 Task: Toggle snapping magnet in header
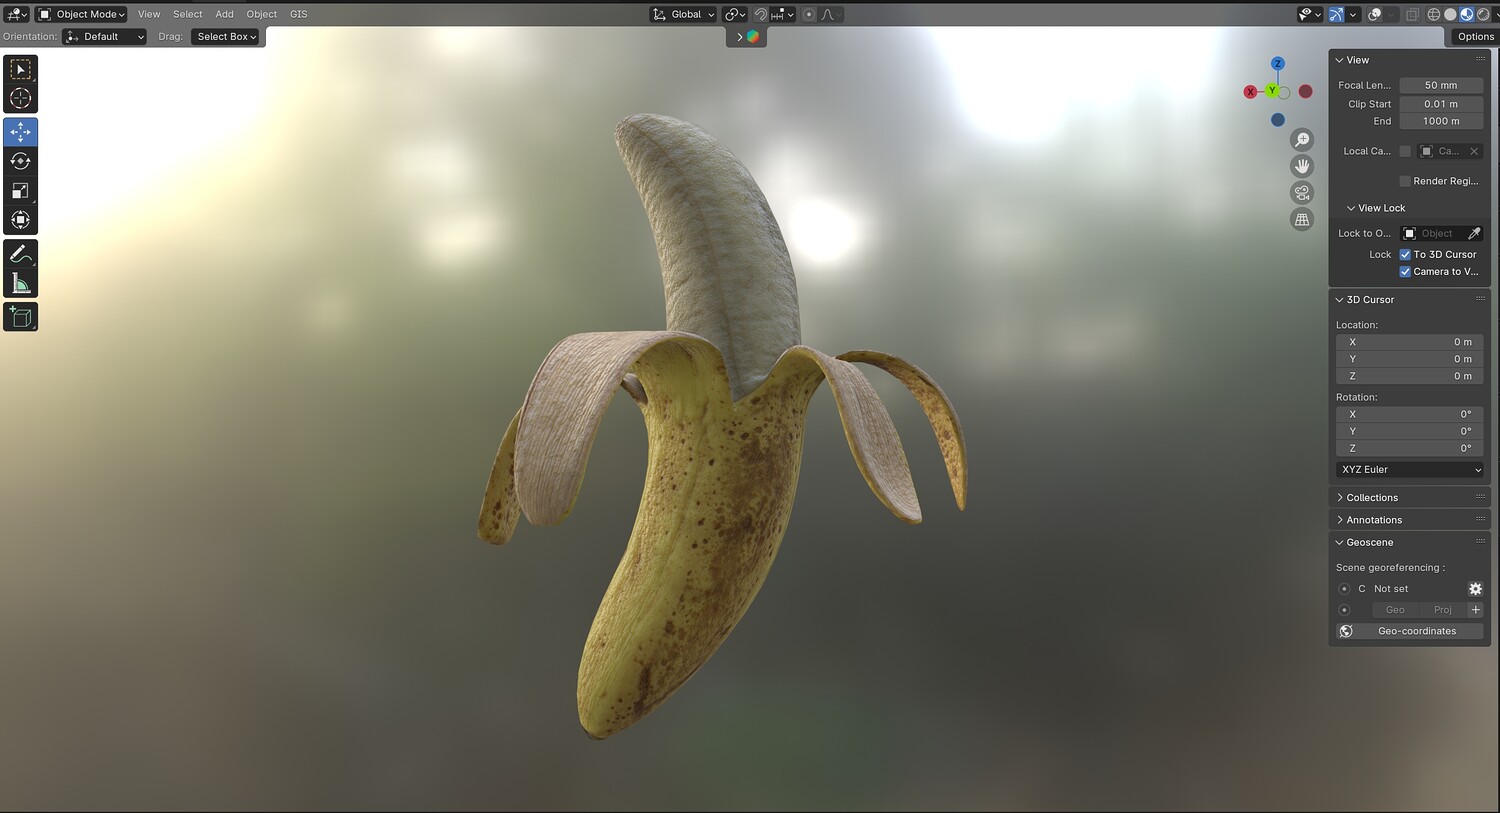tap(760, 14)
